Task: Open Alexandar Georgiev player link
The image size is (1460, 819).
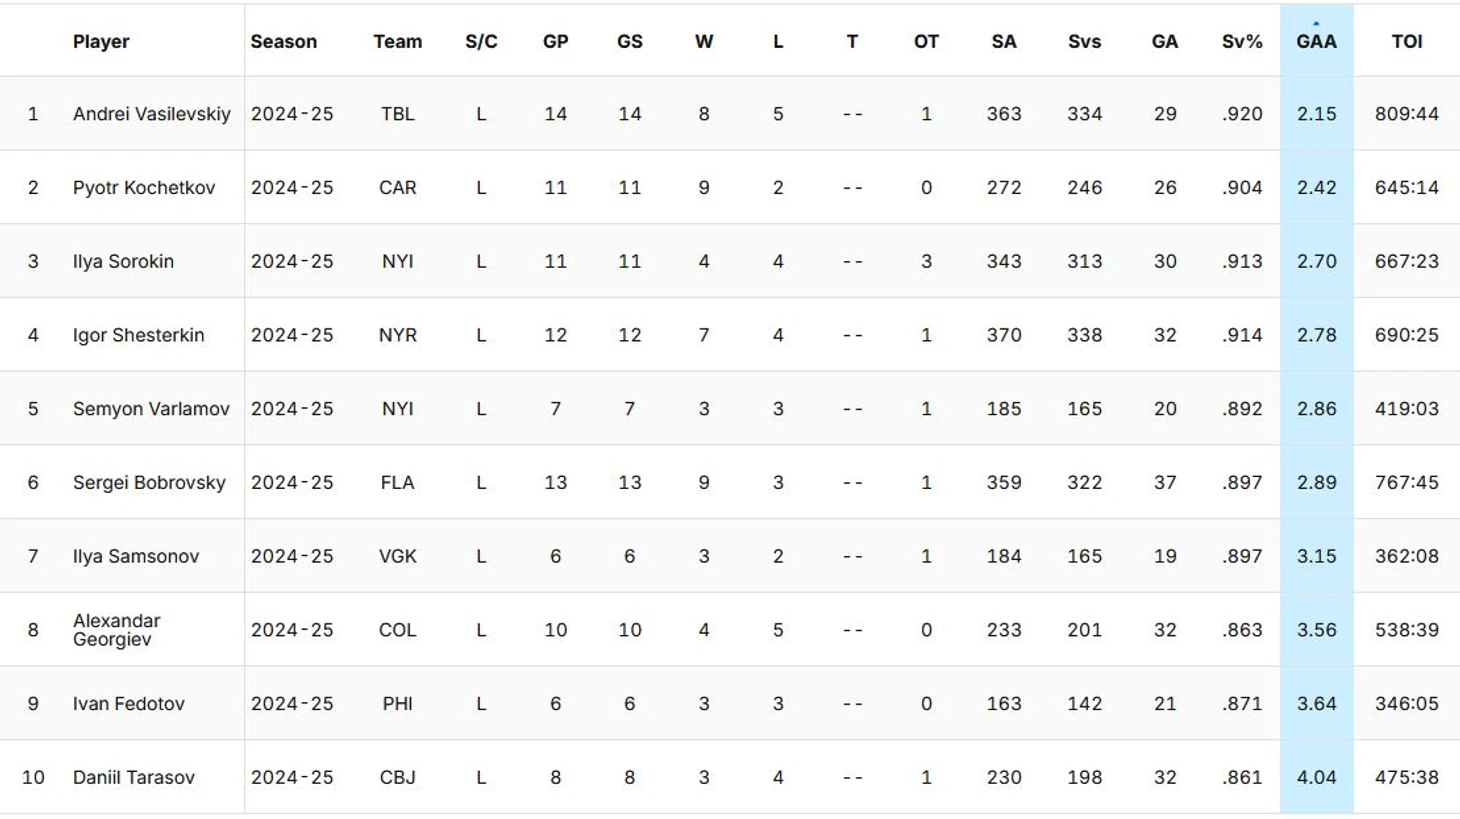Action: (116, 630)
